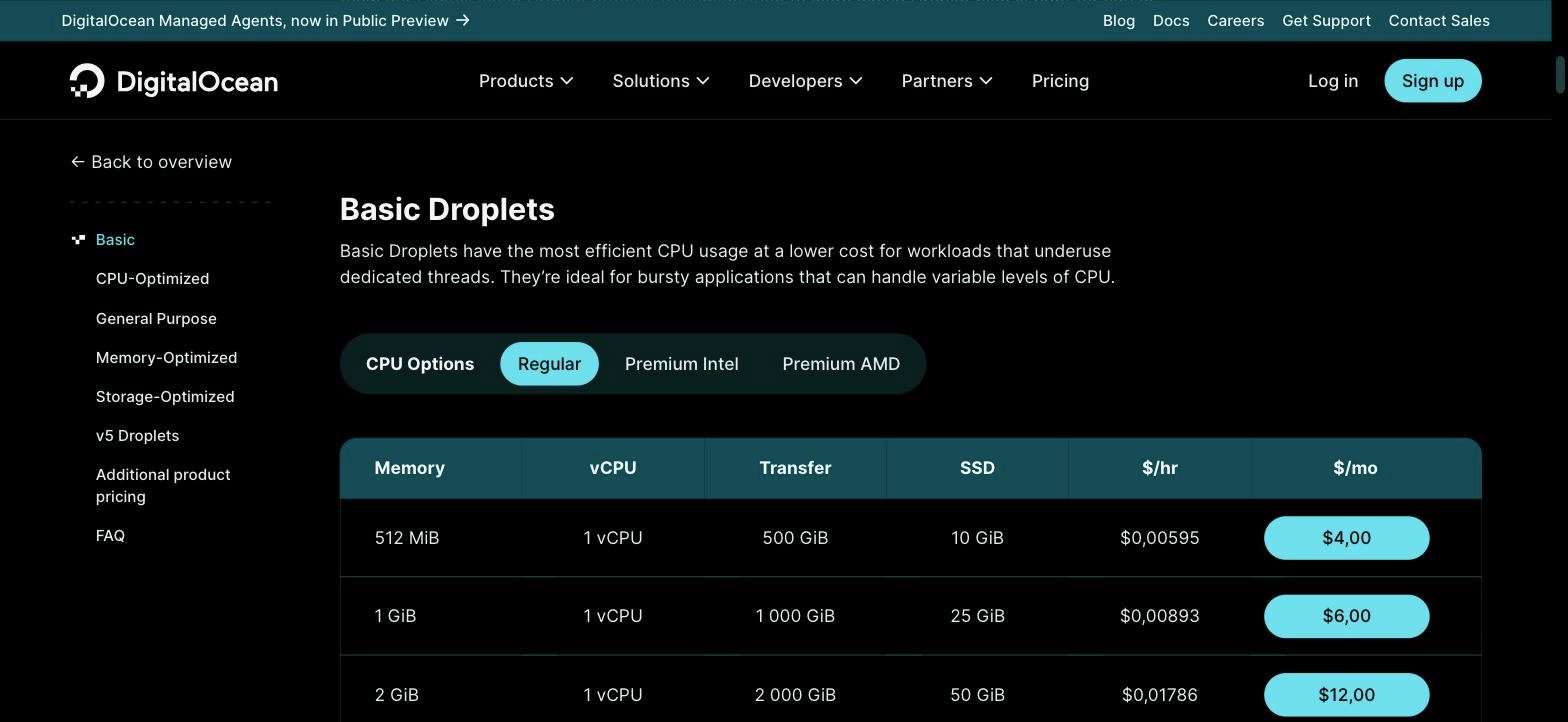
Task: Click the SSD column header
Action: 977,468
